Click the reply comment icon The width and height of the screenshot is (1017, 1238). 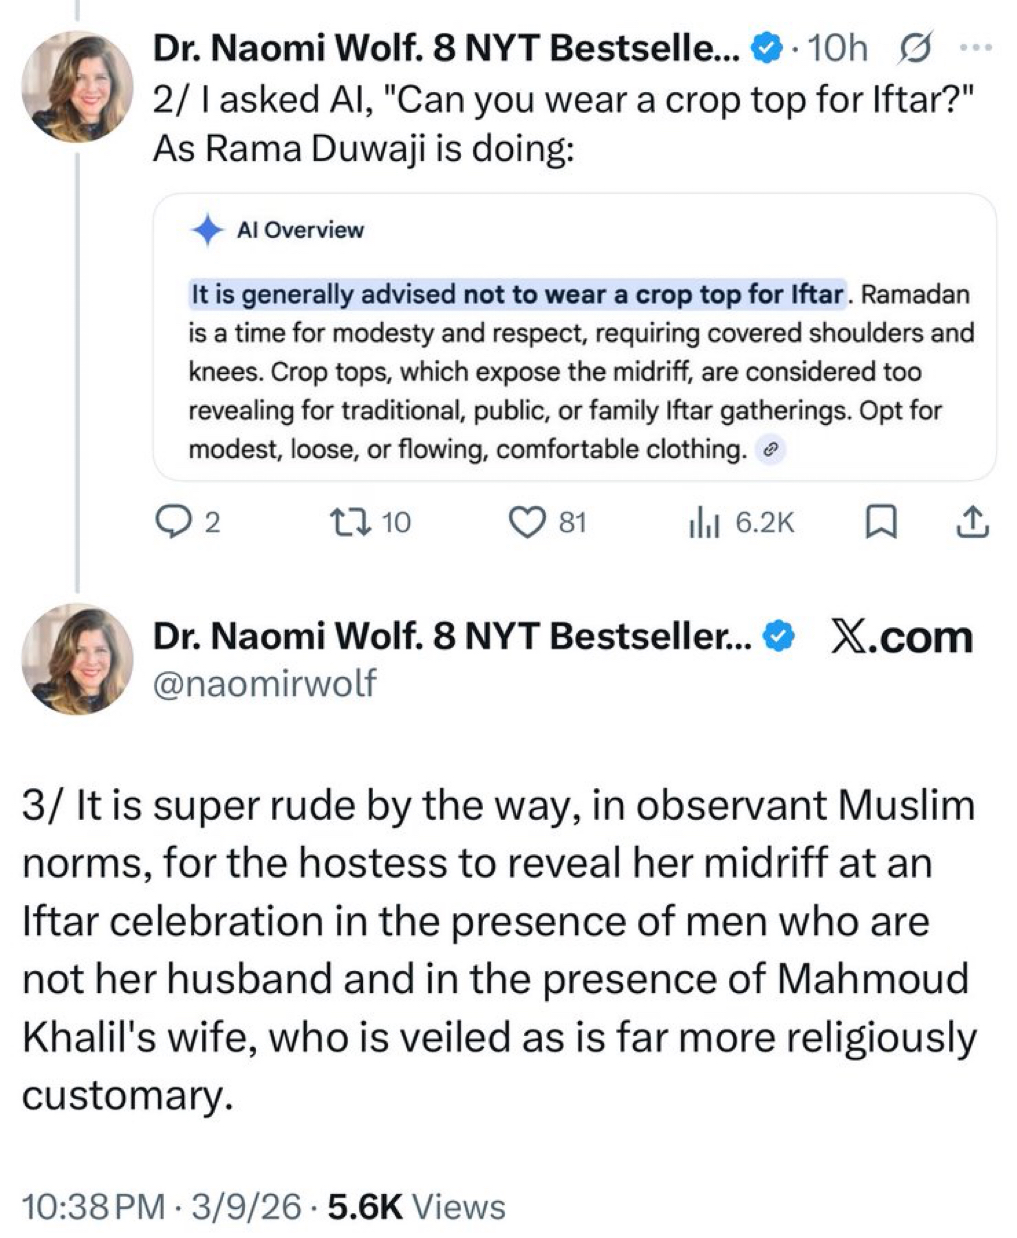point(177,521)
